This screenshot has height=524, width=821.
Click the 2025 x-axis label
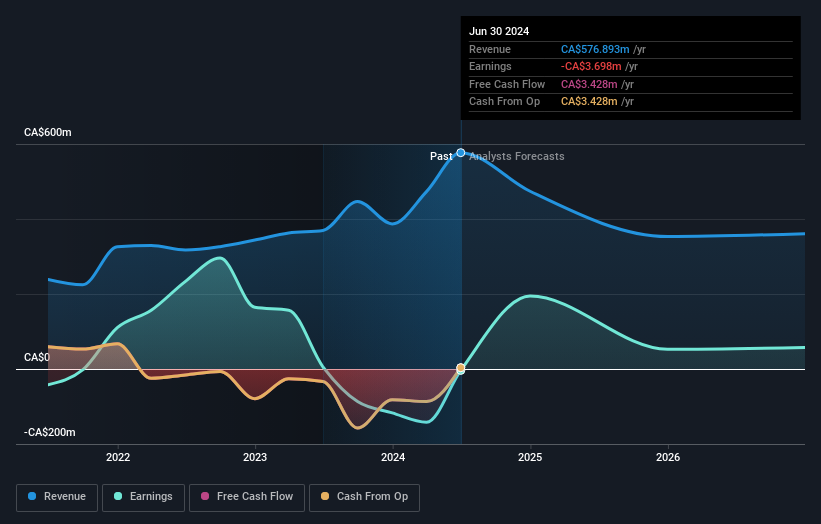click(530, 458)
